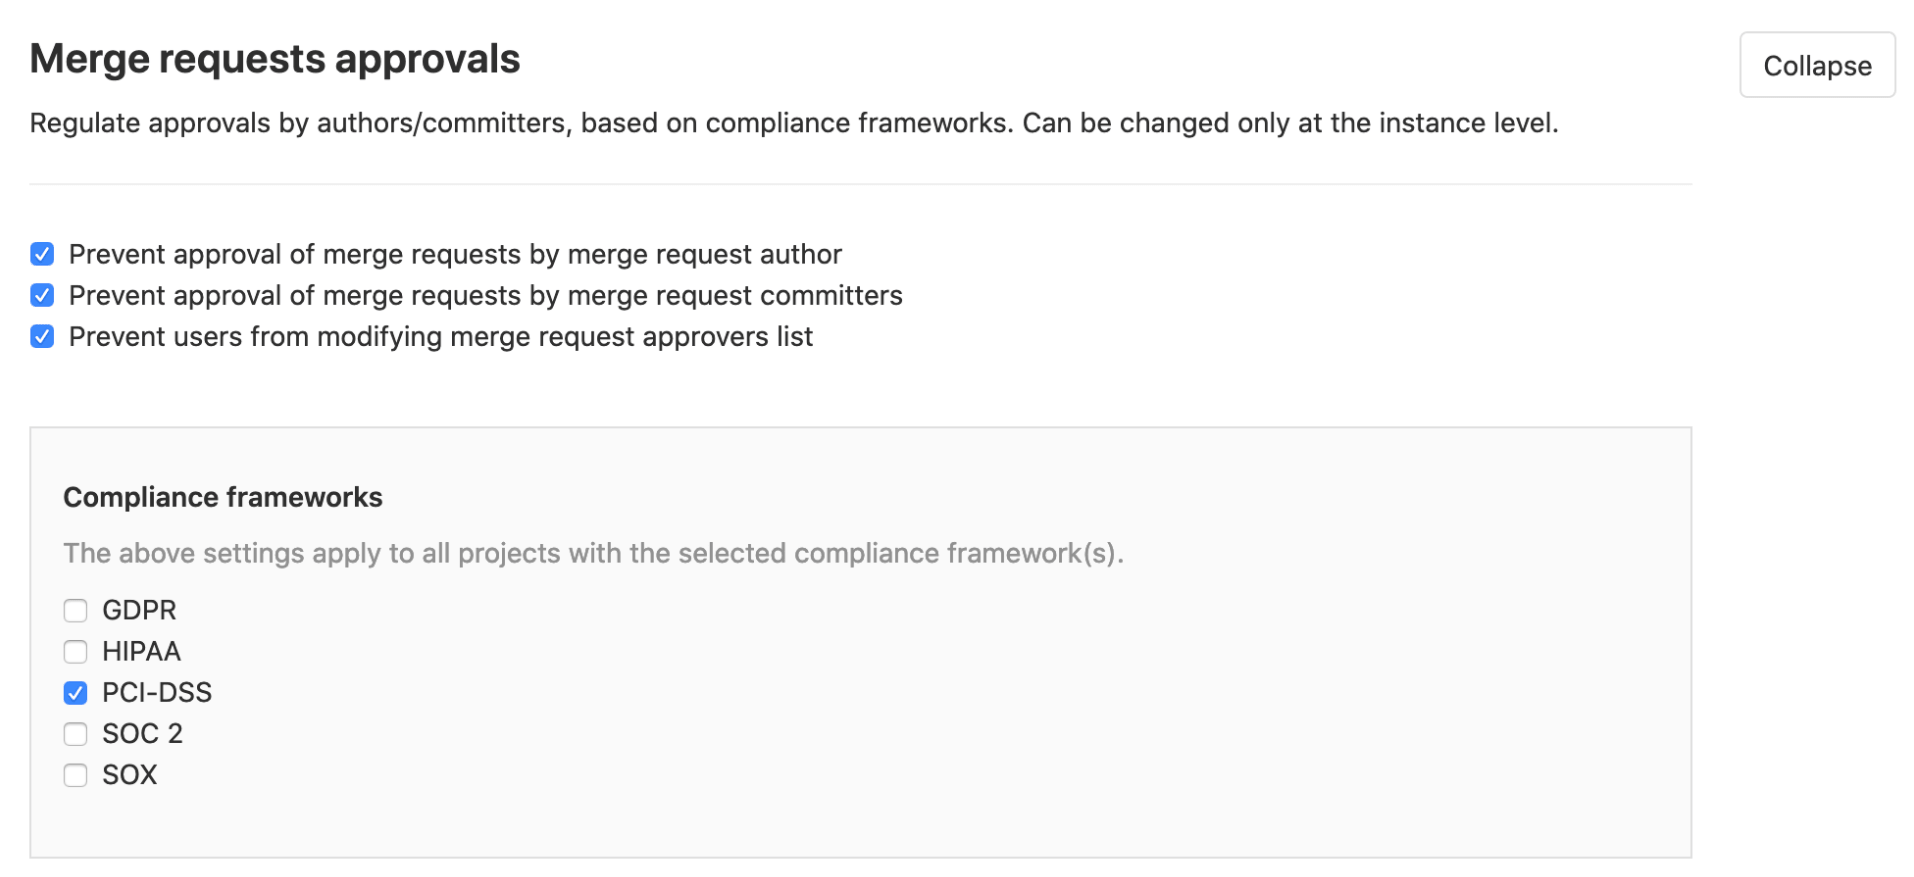1914x877 pixels.
Task: Check the SOX framework checkbox
Action: (x=75, y=774)
